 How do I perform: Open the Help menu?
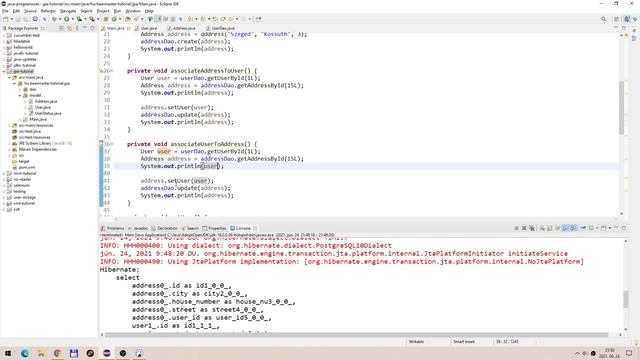click(149, 11)
